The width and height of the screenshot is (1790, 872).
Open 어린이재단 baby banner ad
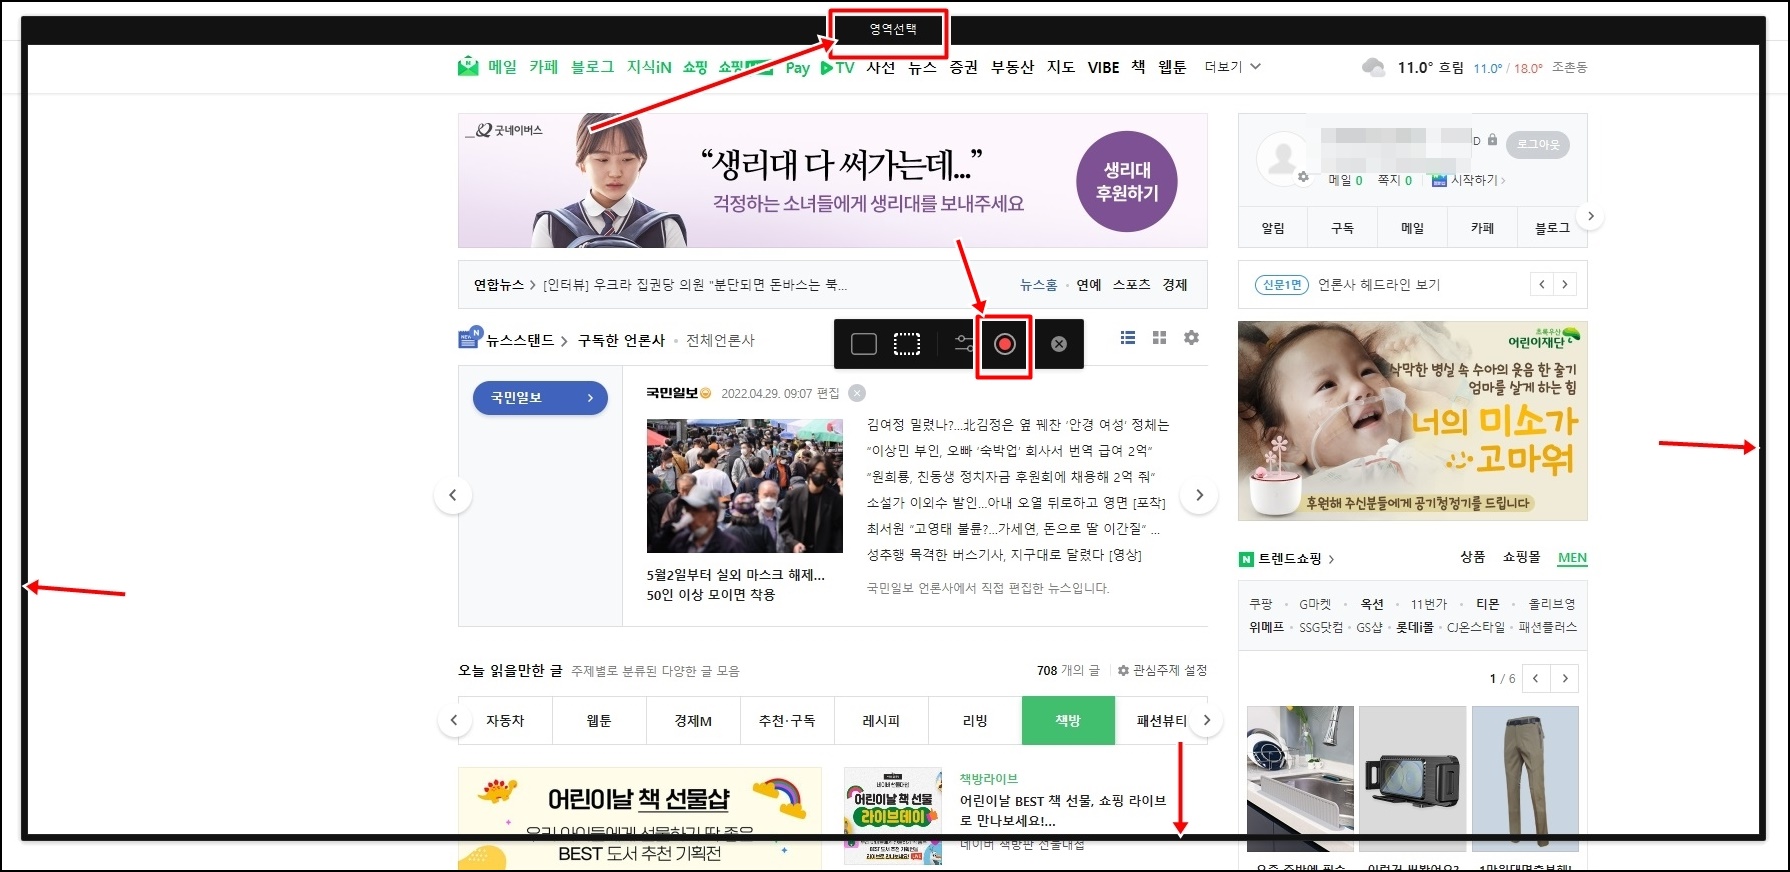pos(1413,421)
